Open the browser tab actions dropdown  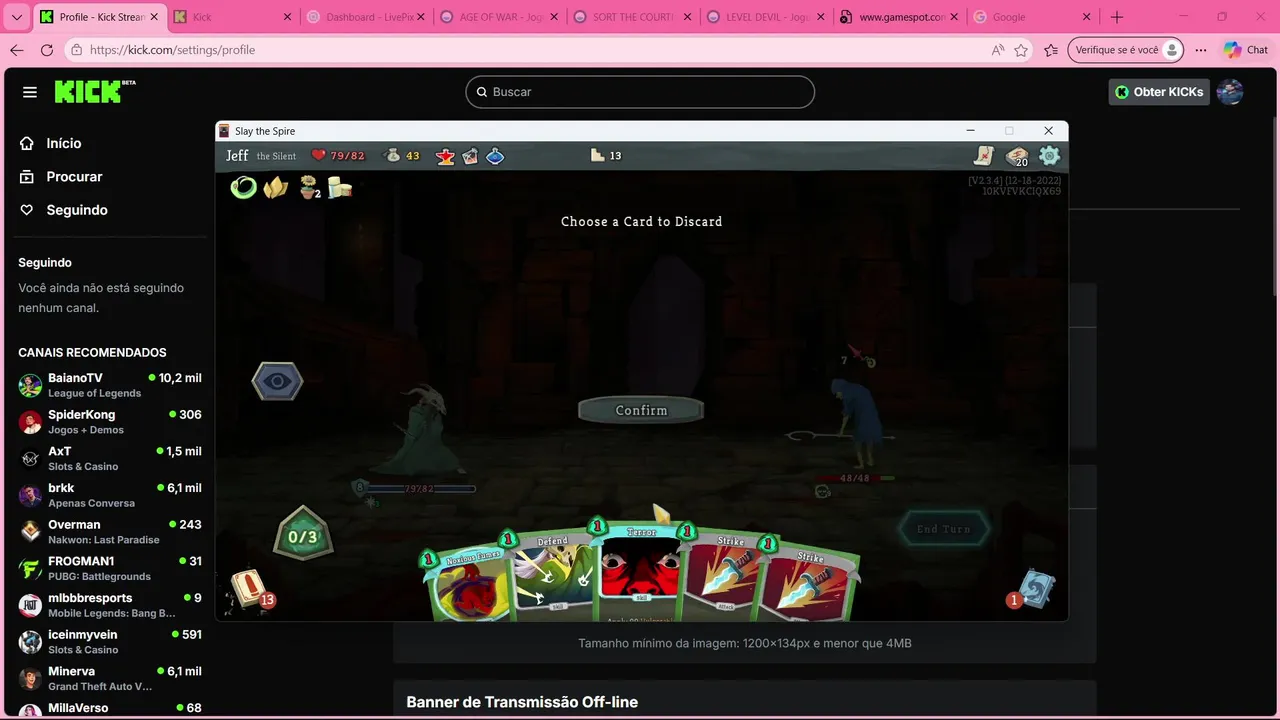click(16, 17)
